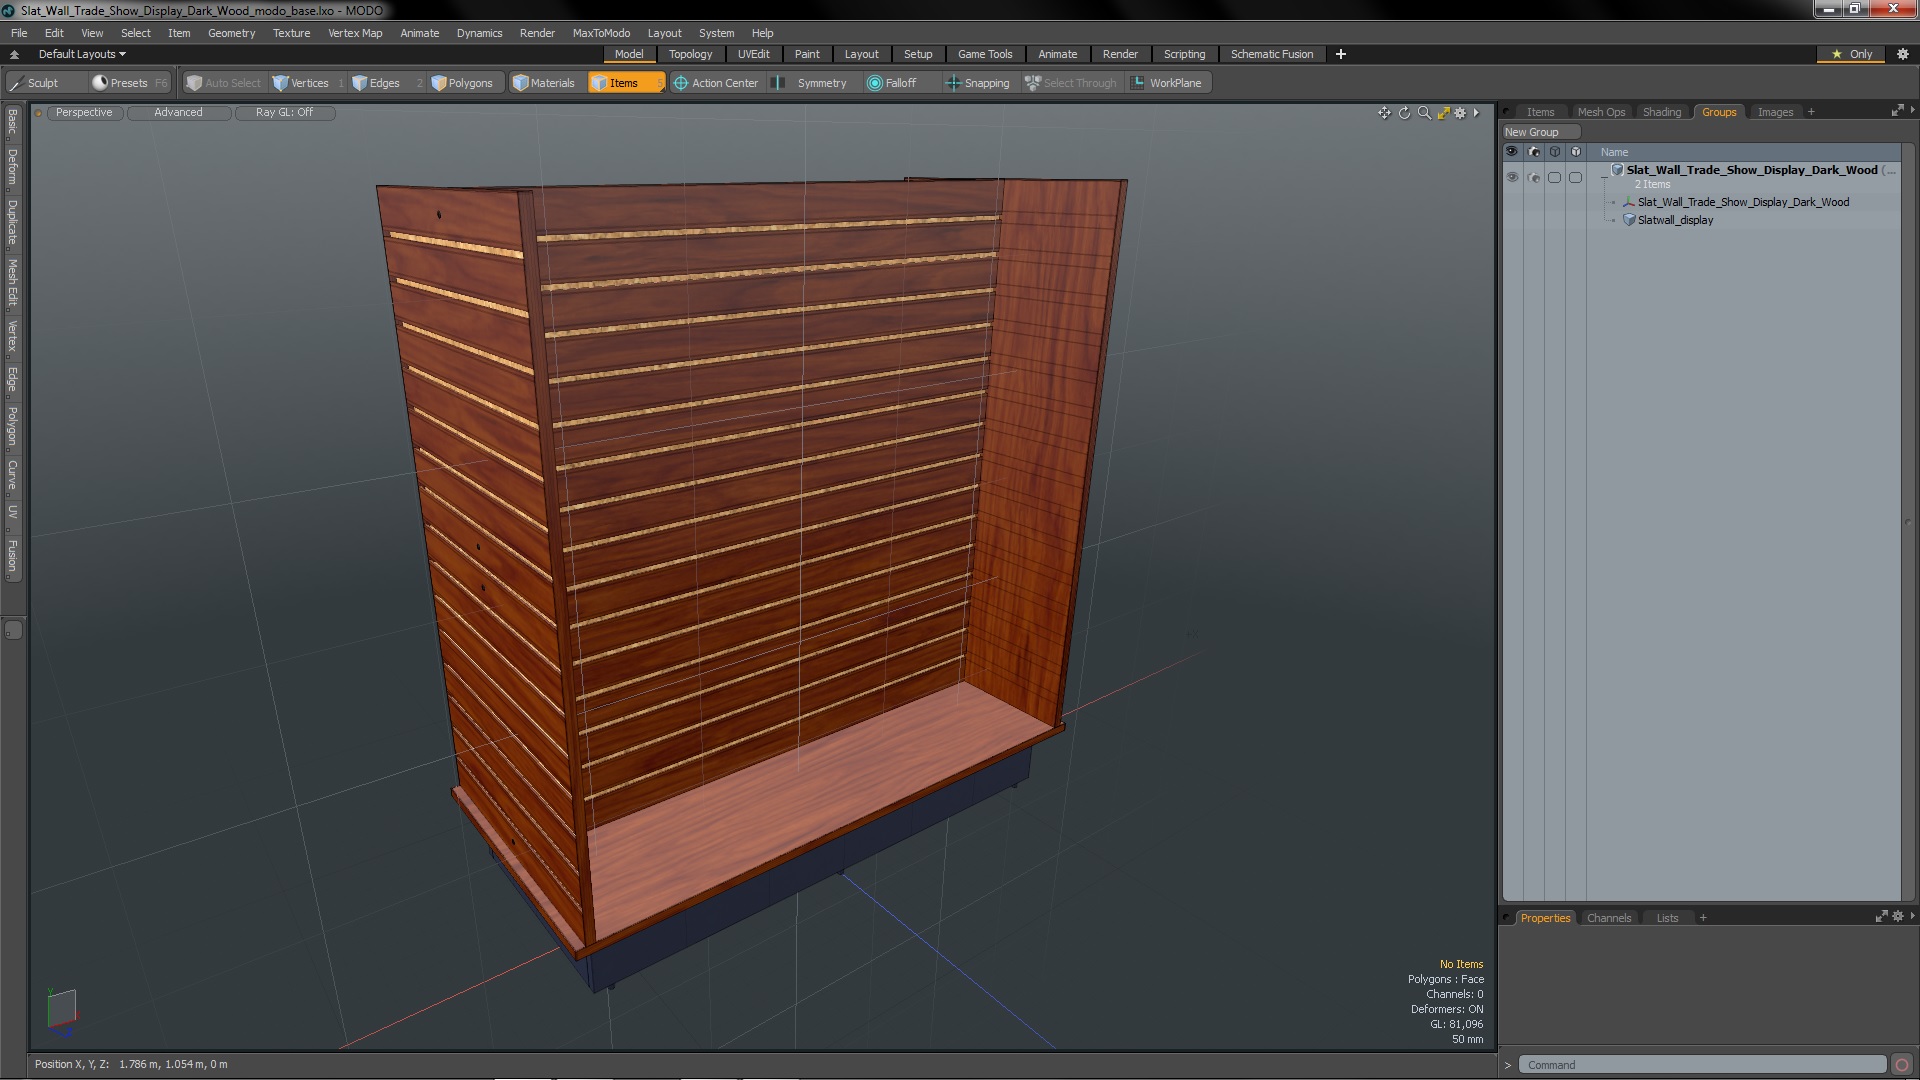Switch to the Images panel tab
The height and width of the screenshot is (1080, 1920).
tap(1775, 112)
